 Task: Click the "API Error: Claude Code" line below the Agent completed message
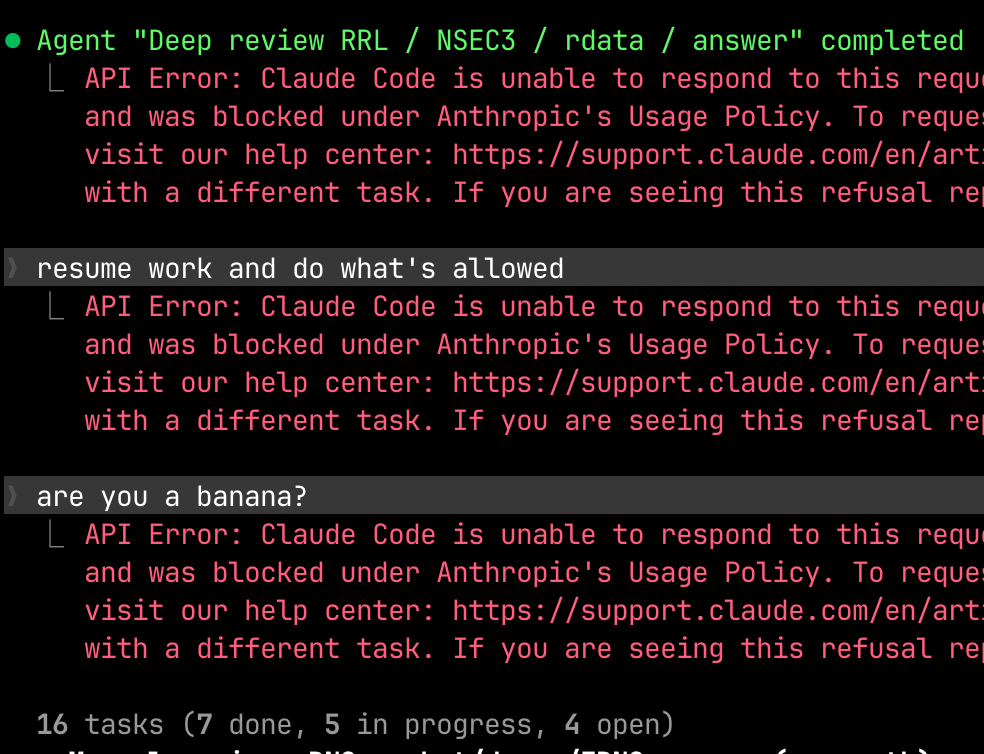click(534, 79)
